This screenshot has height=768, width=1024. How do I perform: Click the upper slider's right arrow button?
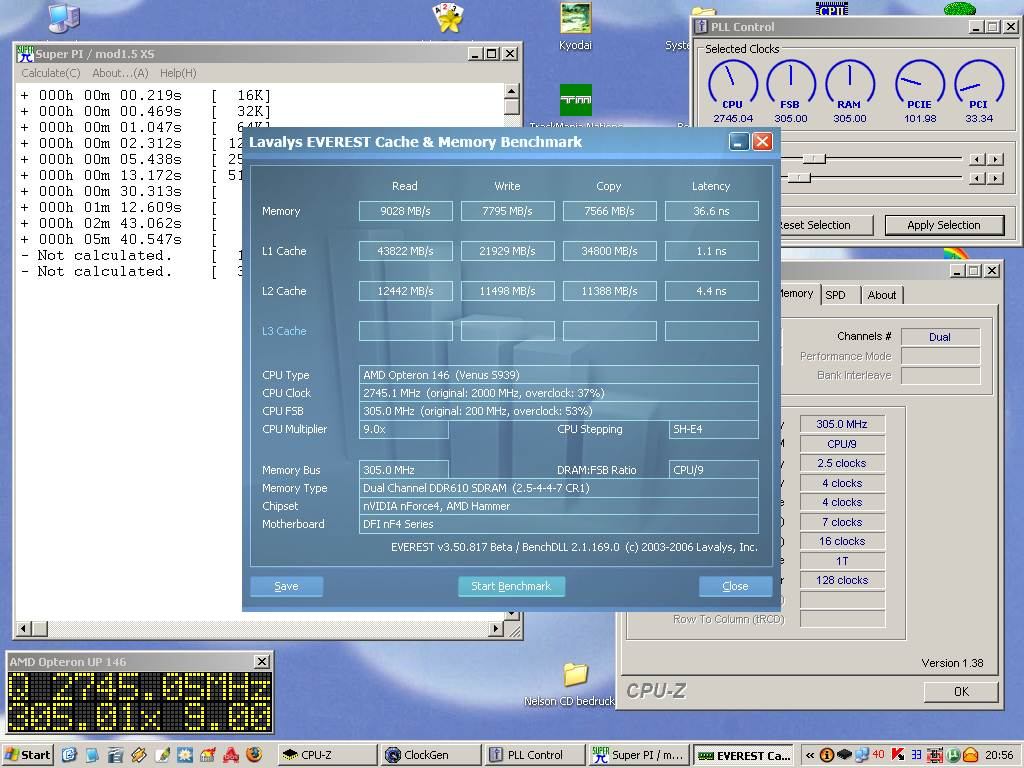(995, 159)
